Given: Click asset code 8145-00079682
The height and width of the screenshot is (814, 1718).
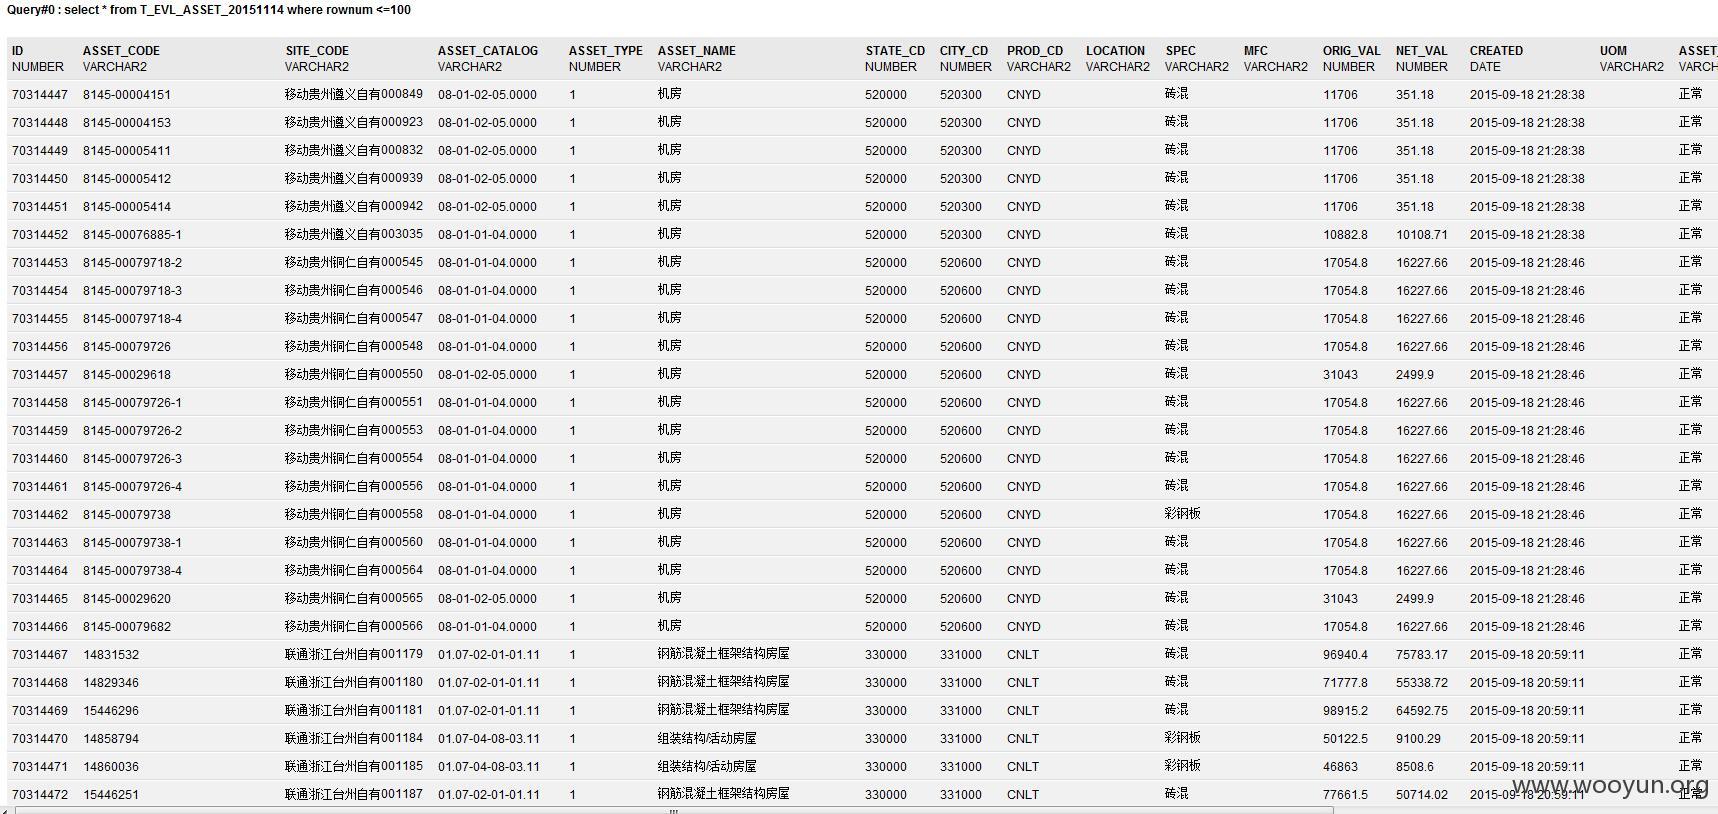Looking at the screenshot, I should (x=127, y=627).
